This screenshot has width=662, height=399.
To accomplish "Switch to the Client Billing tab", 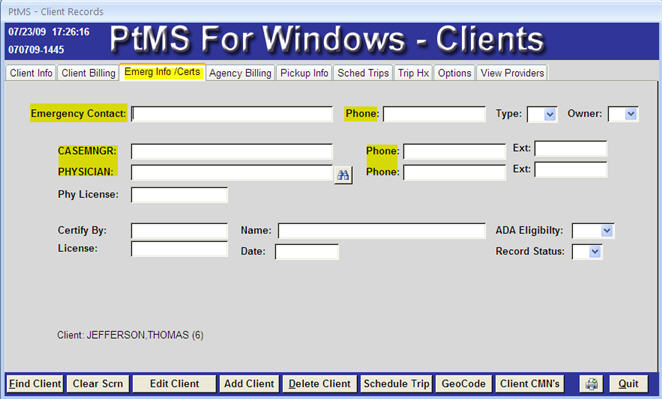I will [88, 73].
